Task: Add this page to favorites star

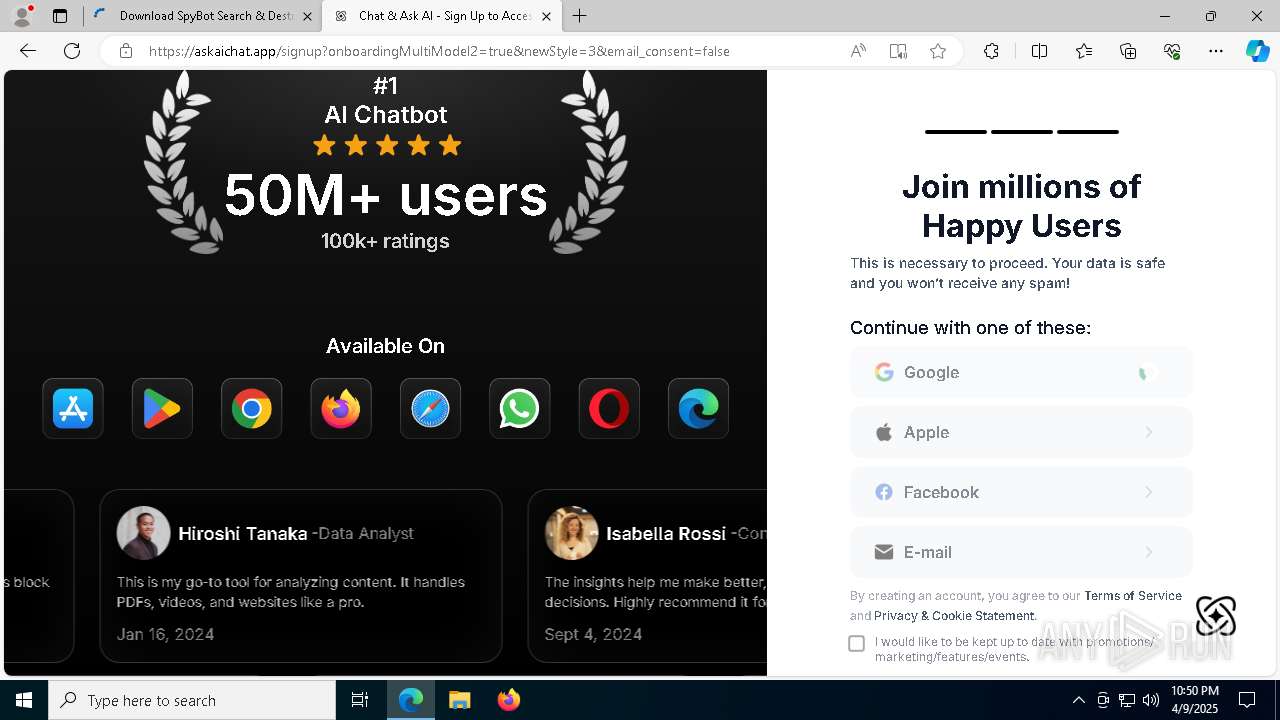Action: [x=938, y=51]
